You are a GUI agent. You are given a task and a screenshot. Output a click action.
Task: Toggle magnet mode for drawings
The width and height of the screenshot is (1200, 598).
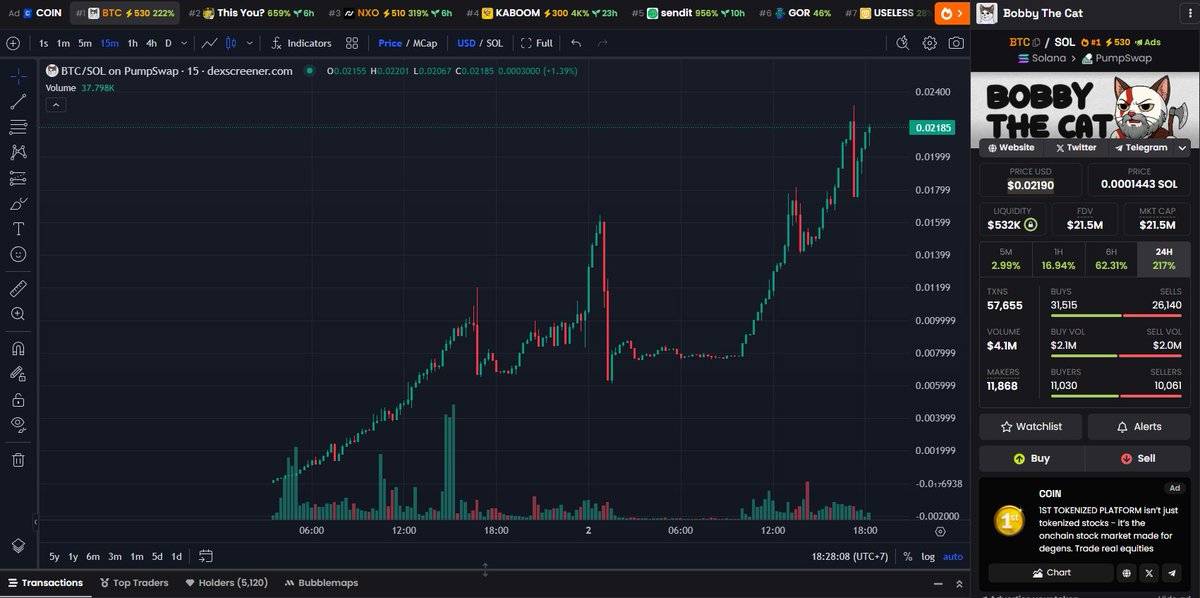18,349
